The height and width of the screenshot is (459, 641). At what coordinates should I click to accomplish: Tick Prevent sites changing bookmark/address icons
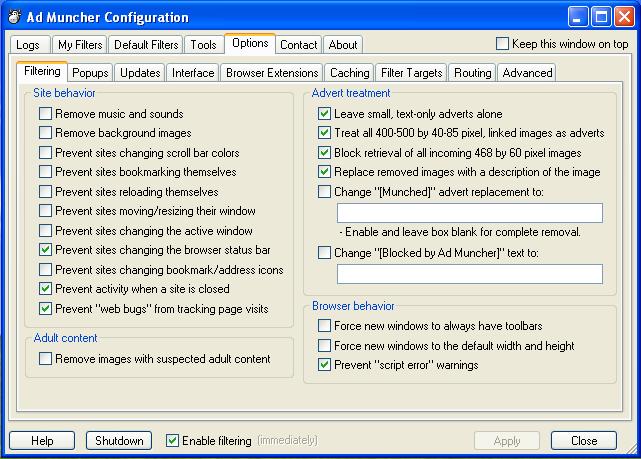[x=45, y=269]
